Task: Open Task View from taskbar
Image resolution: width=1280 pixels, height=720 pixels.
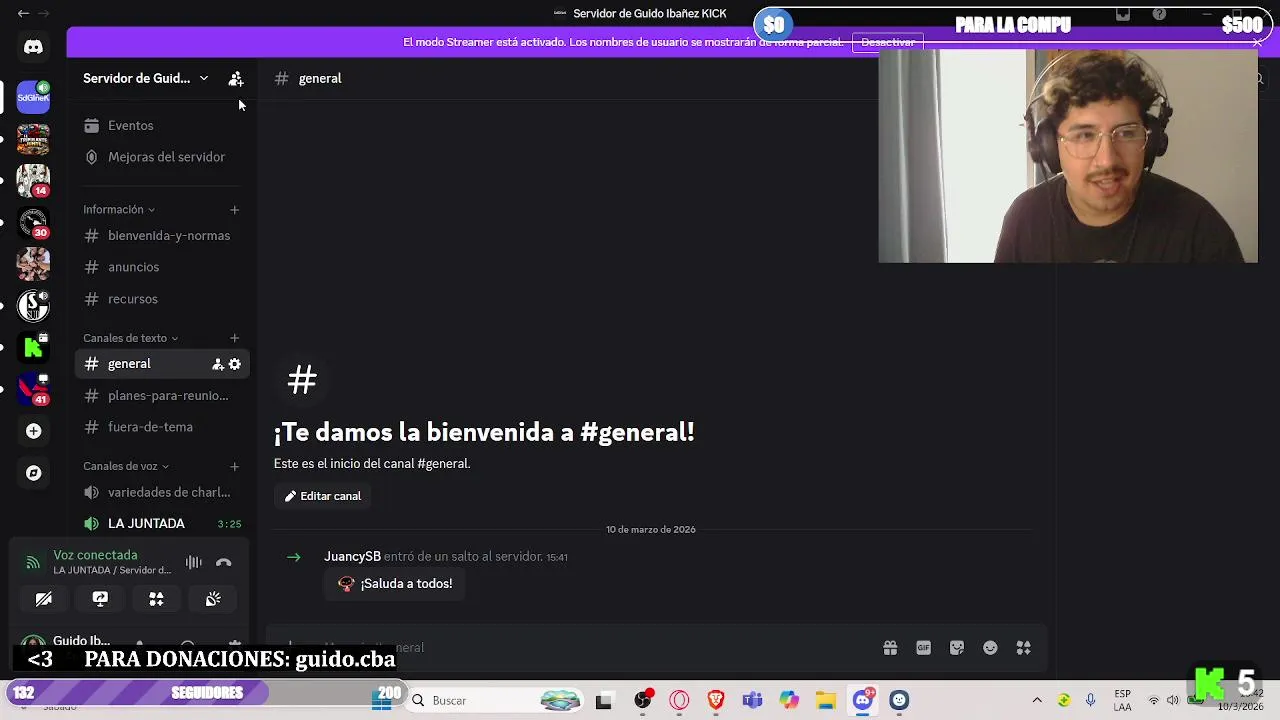Action: (x=603, y=700)
